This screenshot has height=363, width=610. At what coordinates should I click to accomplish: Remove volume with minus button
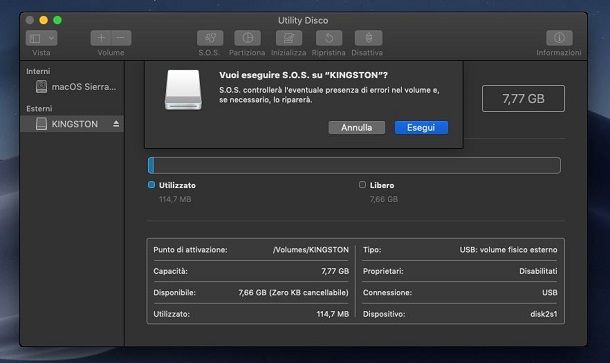121,38
